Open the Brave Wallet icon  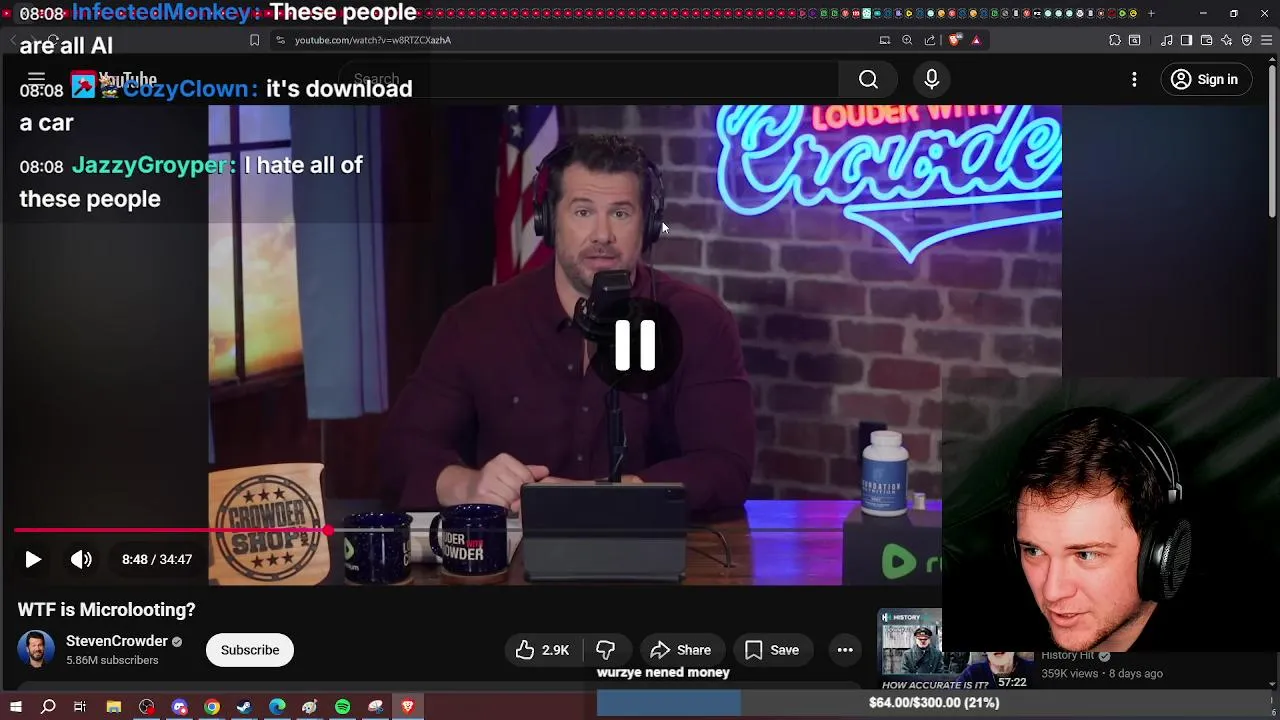click(x=1206, y=40)
